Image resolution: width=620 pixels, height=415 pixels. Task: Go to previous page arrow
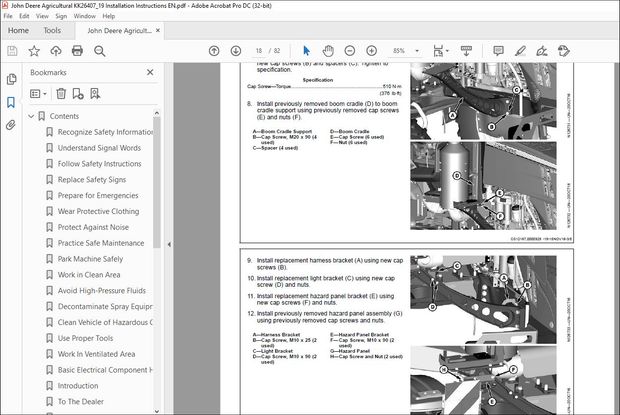tap(214, 51)
